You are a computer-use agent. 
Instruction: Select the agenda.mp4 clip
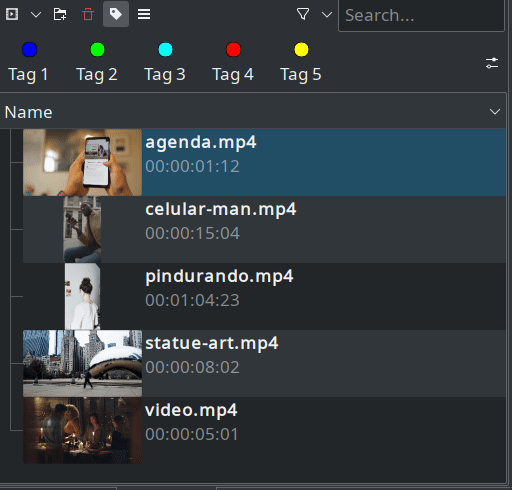coord(264,162)
